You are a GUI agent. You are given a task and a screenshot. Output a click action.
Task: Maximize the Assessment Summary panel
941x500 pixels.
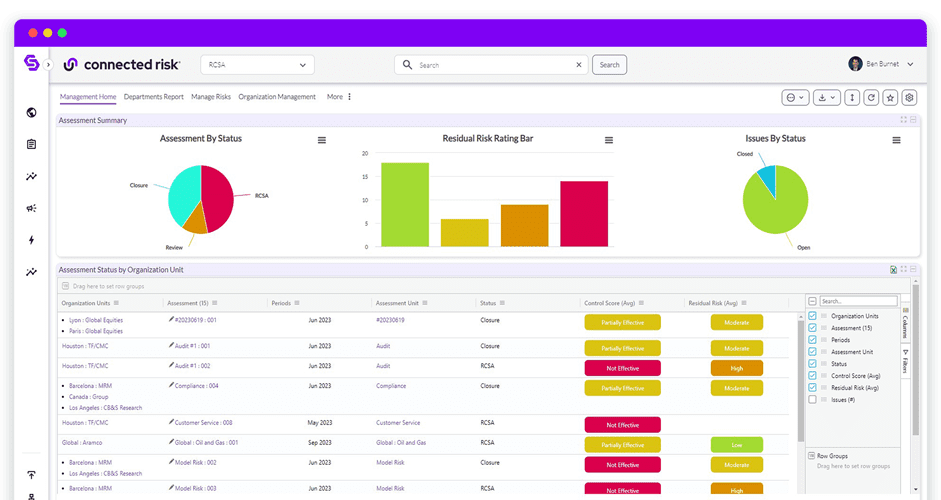click(903, 120)
